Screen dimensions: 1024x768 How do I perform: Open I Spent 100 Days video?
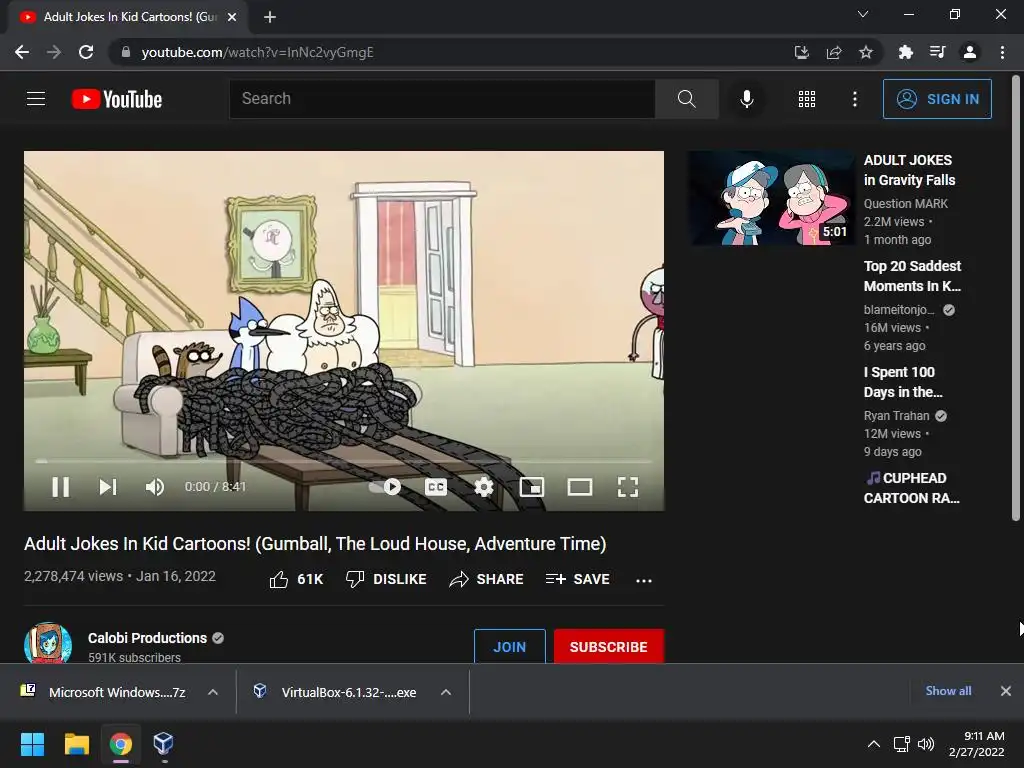tap(903, 381)
